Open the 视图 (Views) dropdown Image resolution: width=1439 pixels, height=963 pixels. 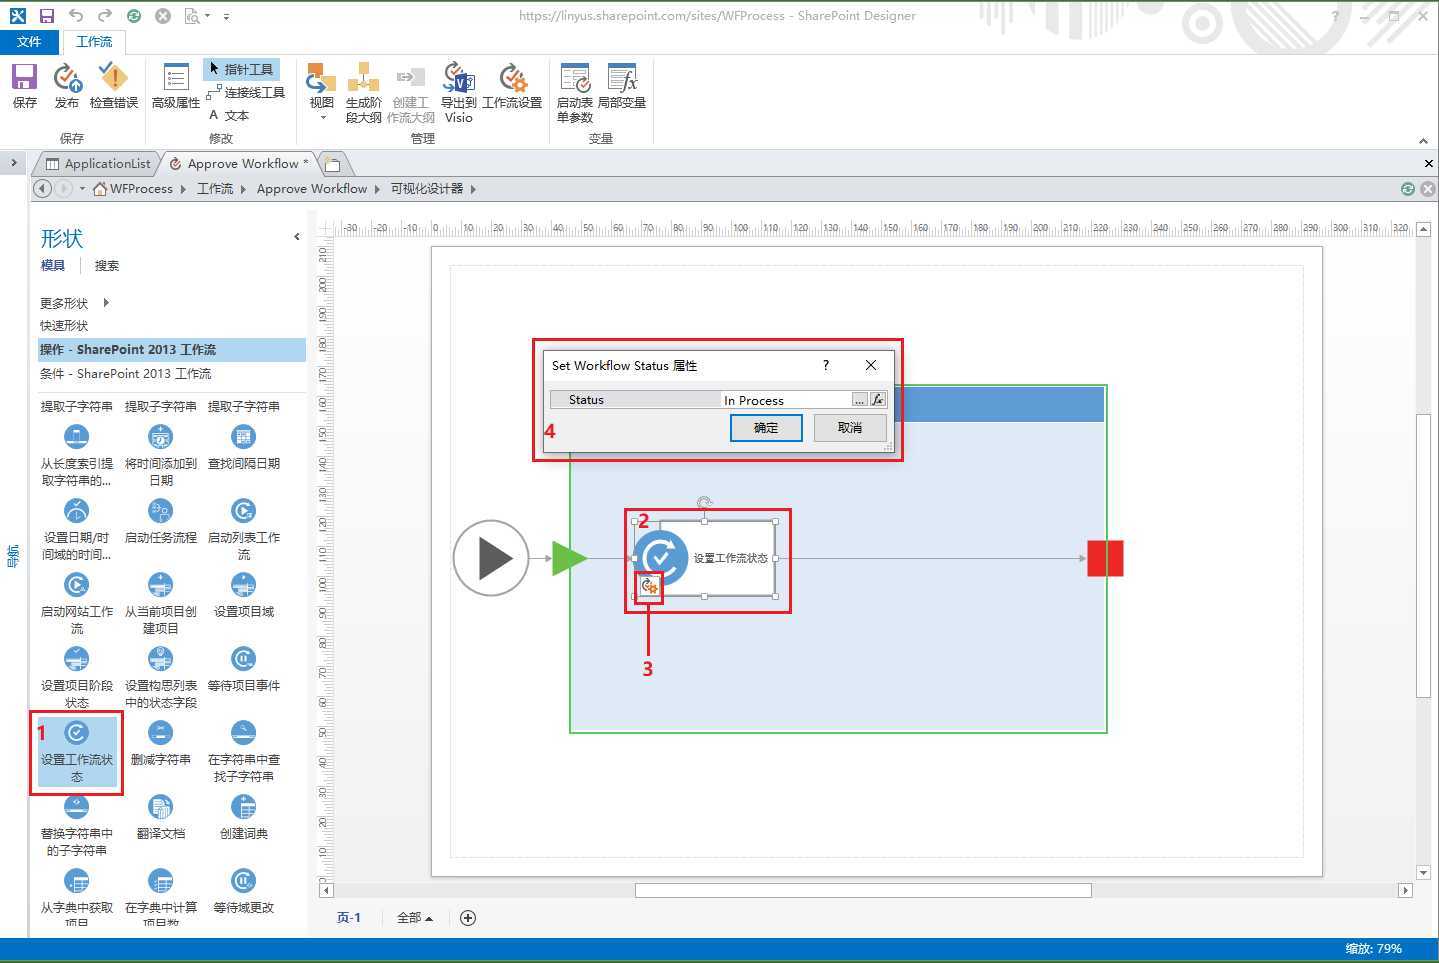tap(321, 91)
